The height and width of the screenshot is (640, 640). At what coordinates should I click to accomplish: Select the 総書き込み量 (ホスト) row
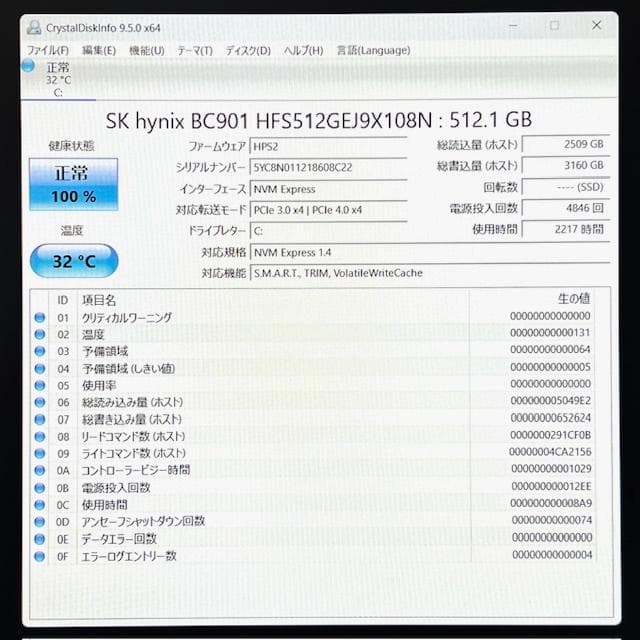pos(313,419)
